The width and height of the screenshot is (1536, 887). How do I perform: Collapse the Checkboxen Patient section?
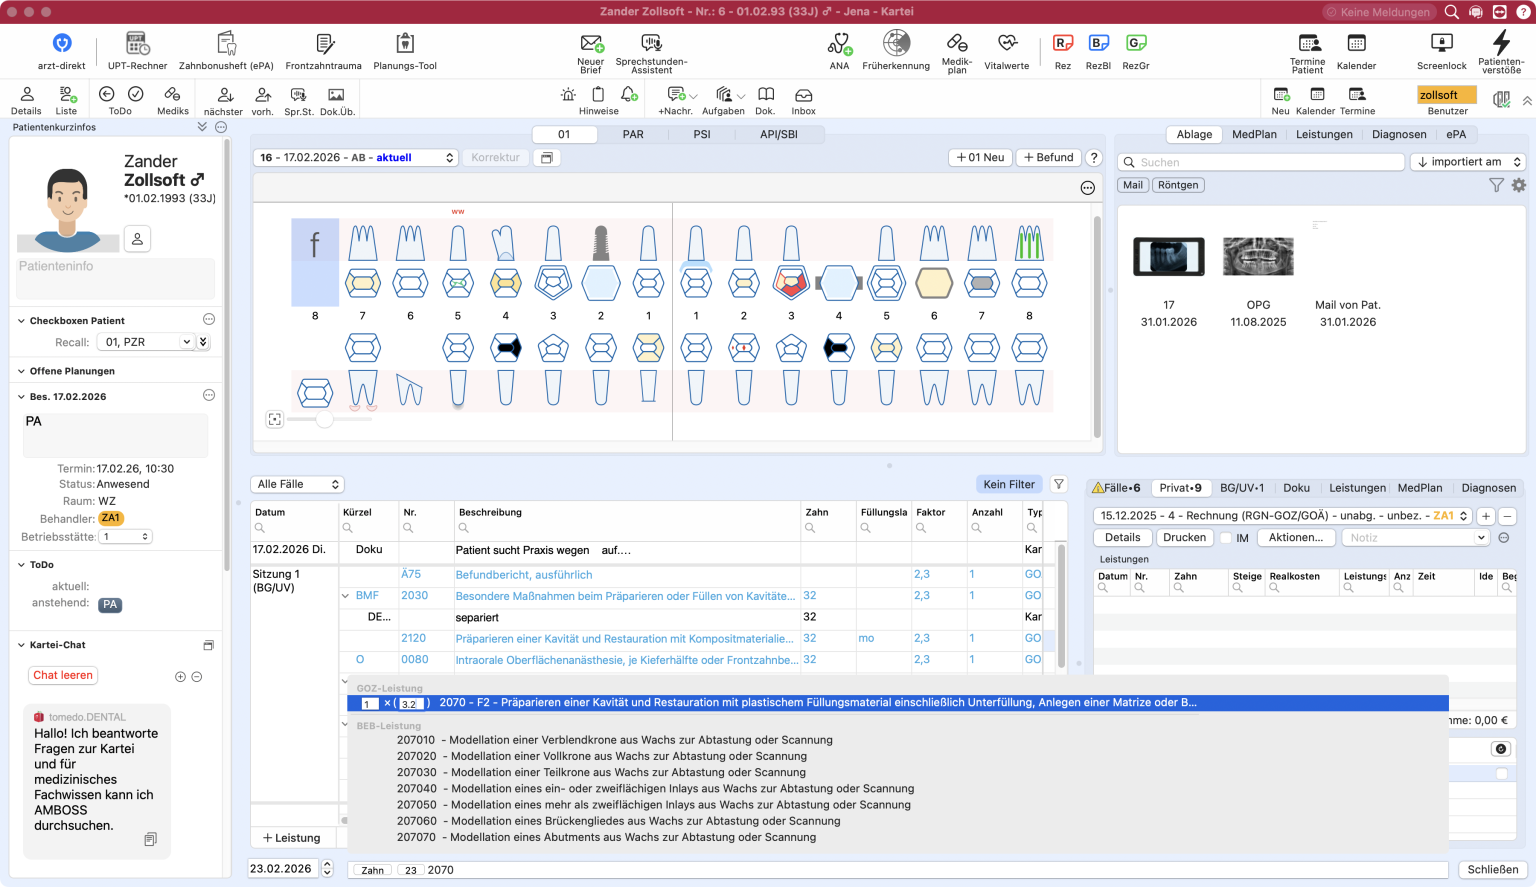(21, 321)
